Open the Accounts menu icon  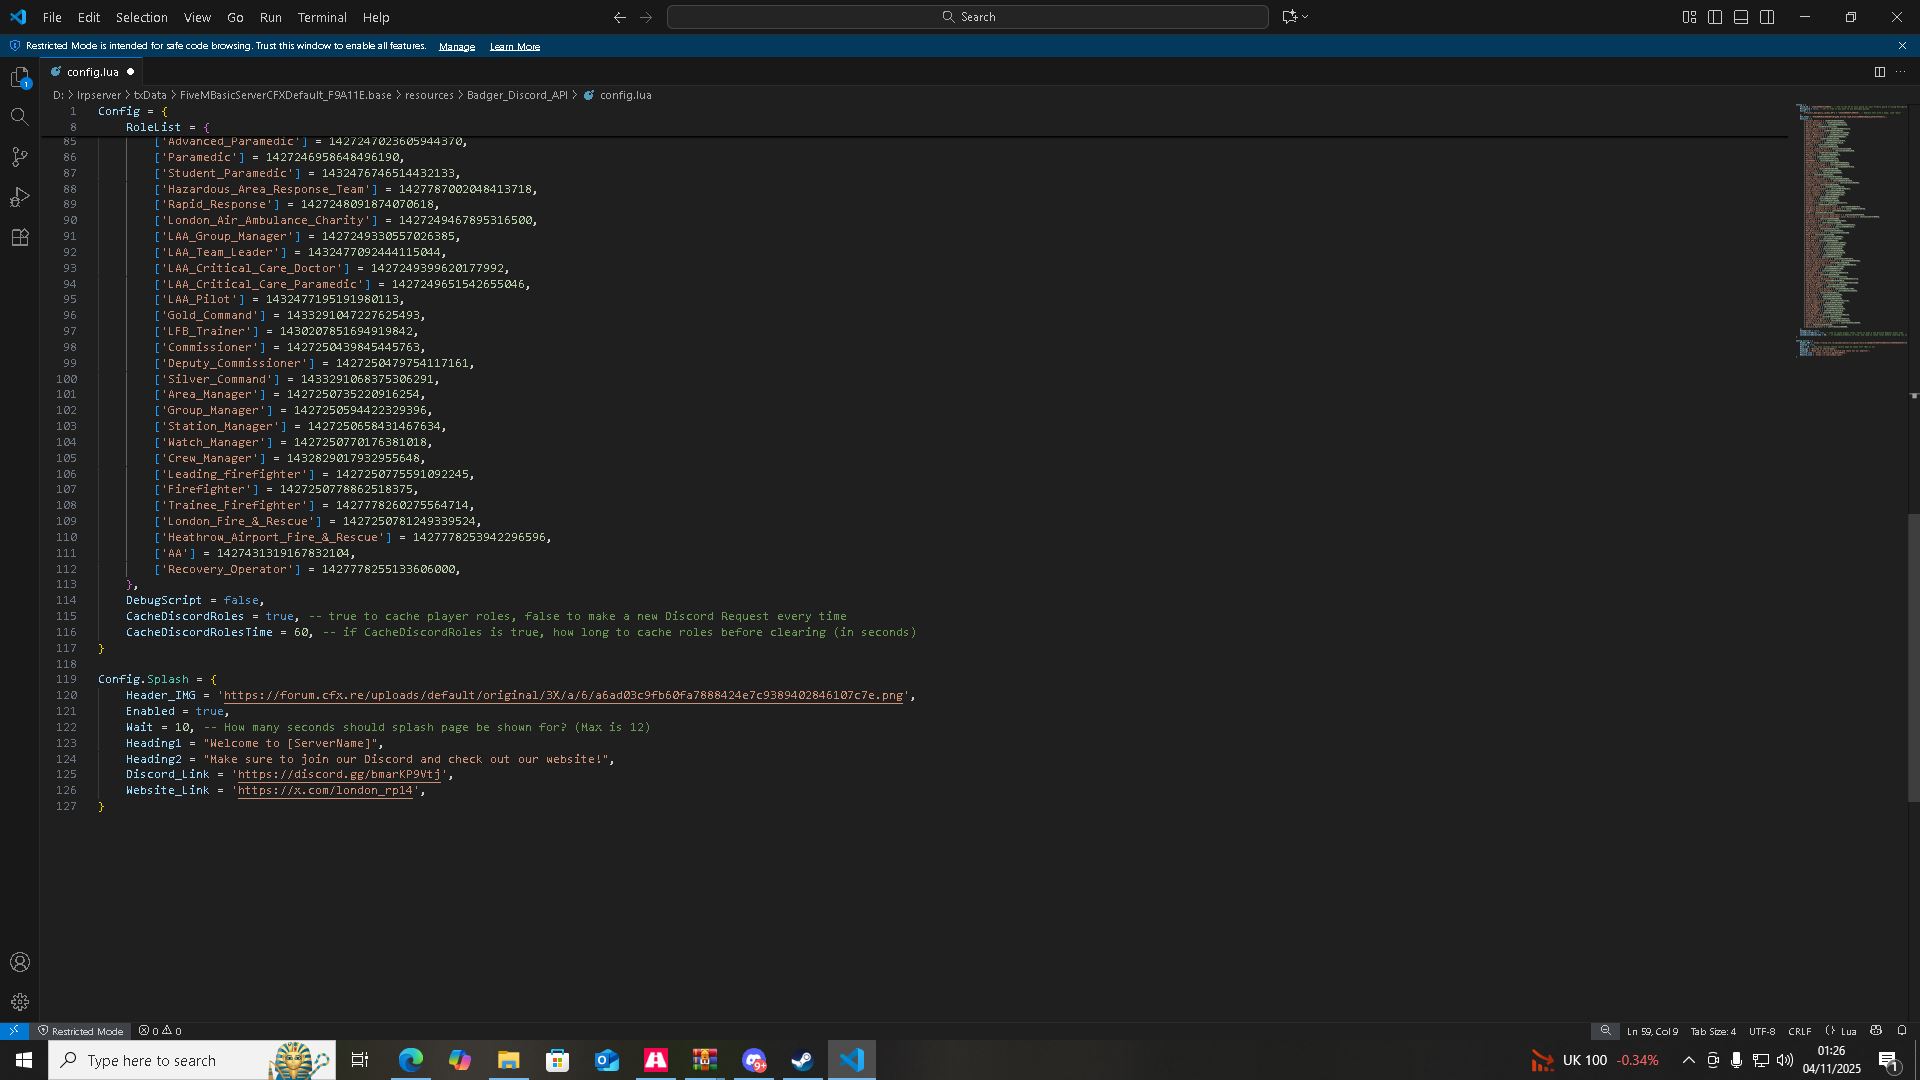20,963
